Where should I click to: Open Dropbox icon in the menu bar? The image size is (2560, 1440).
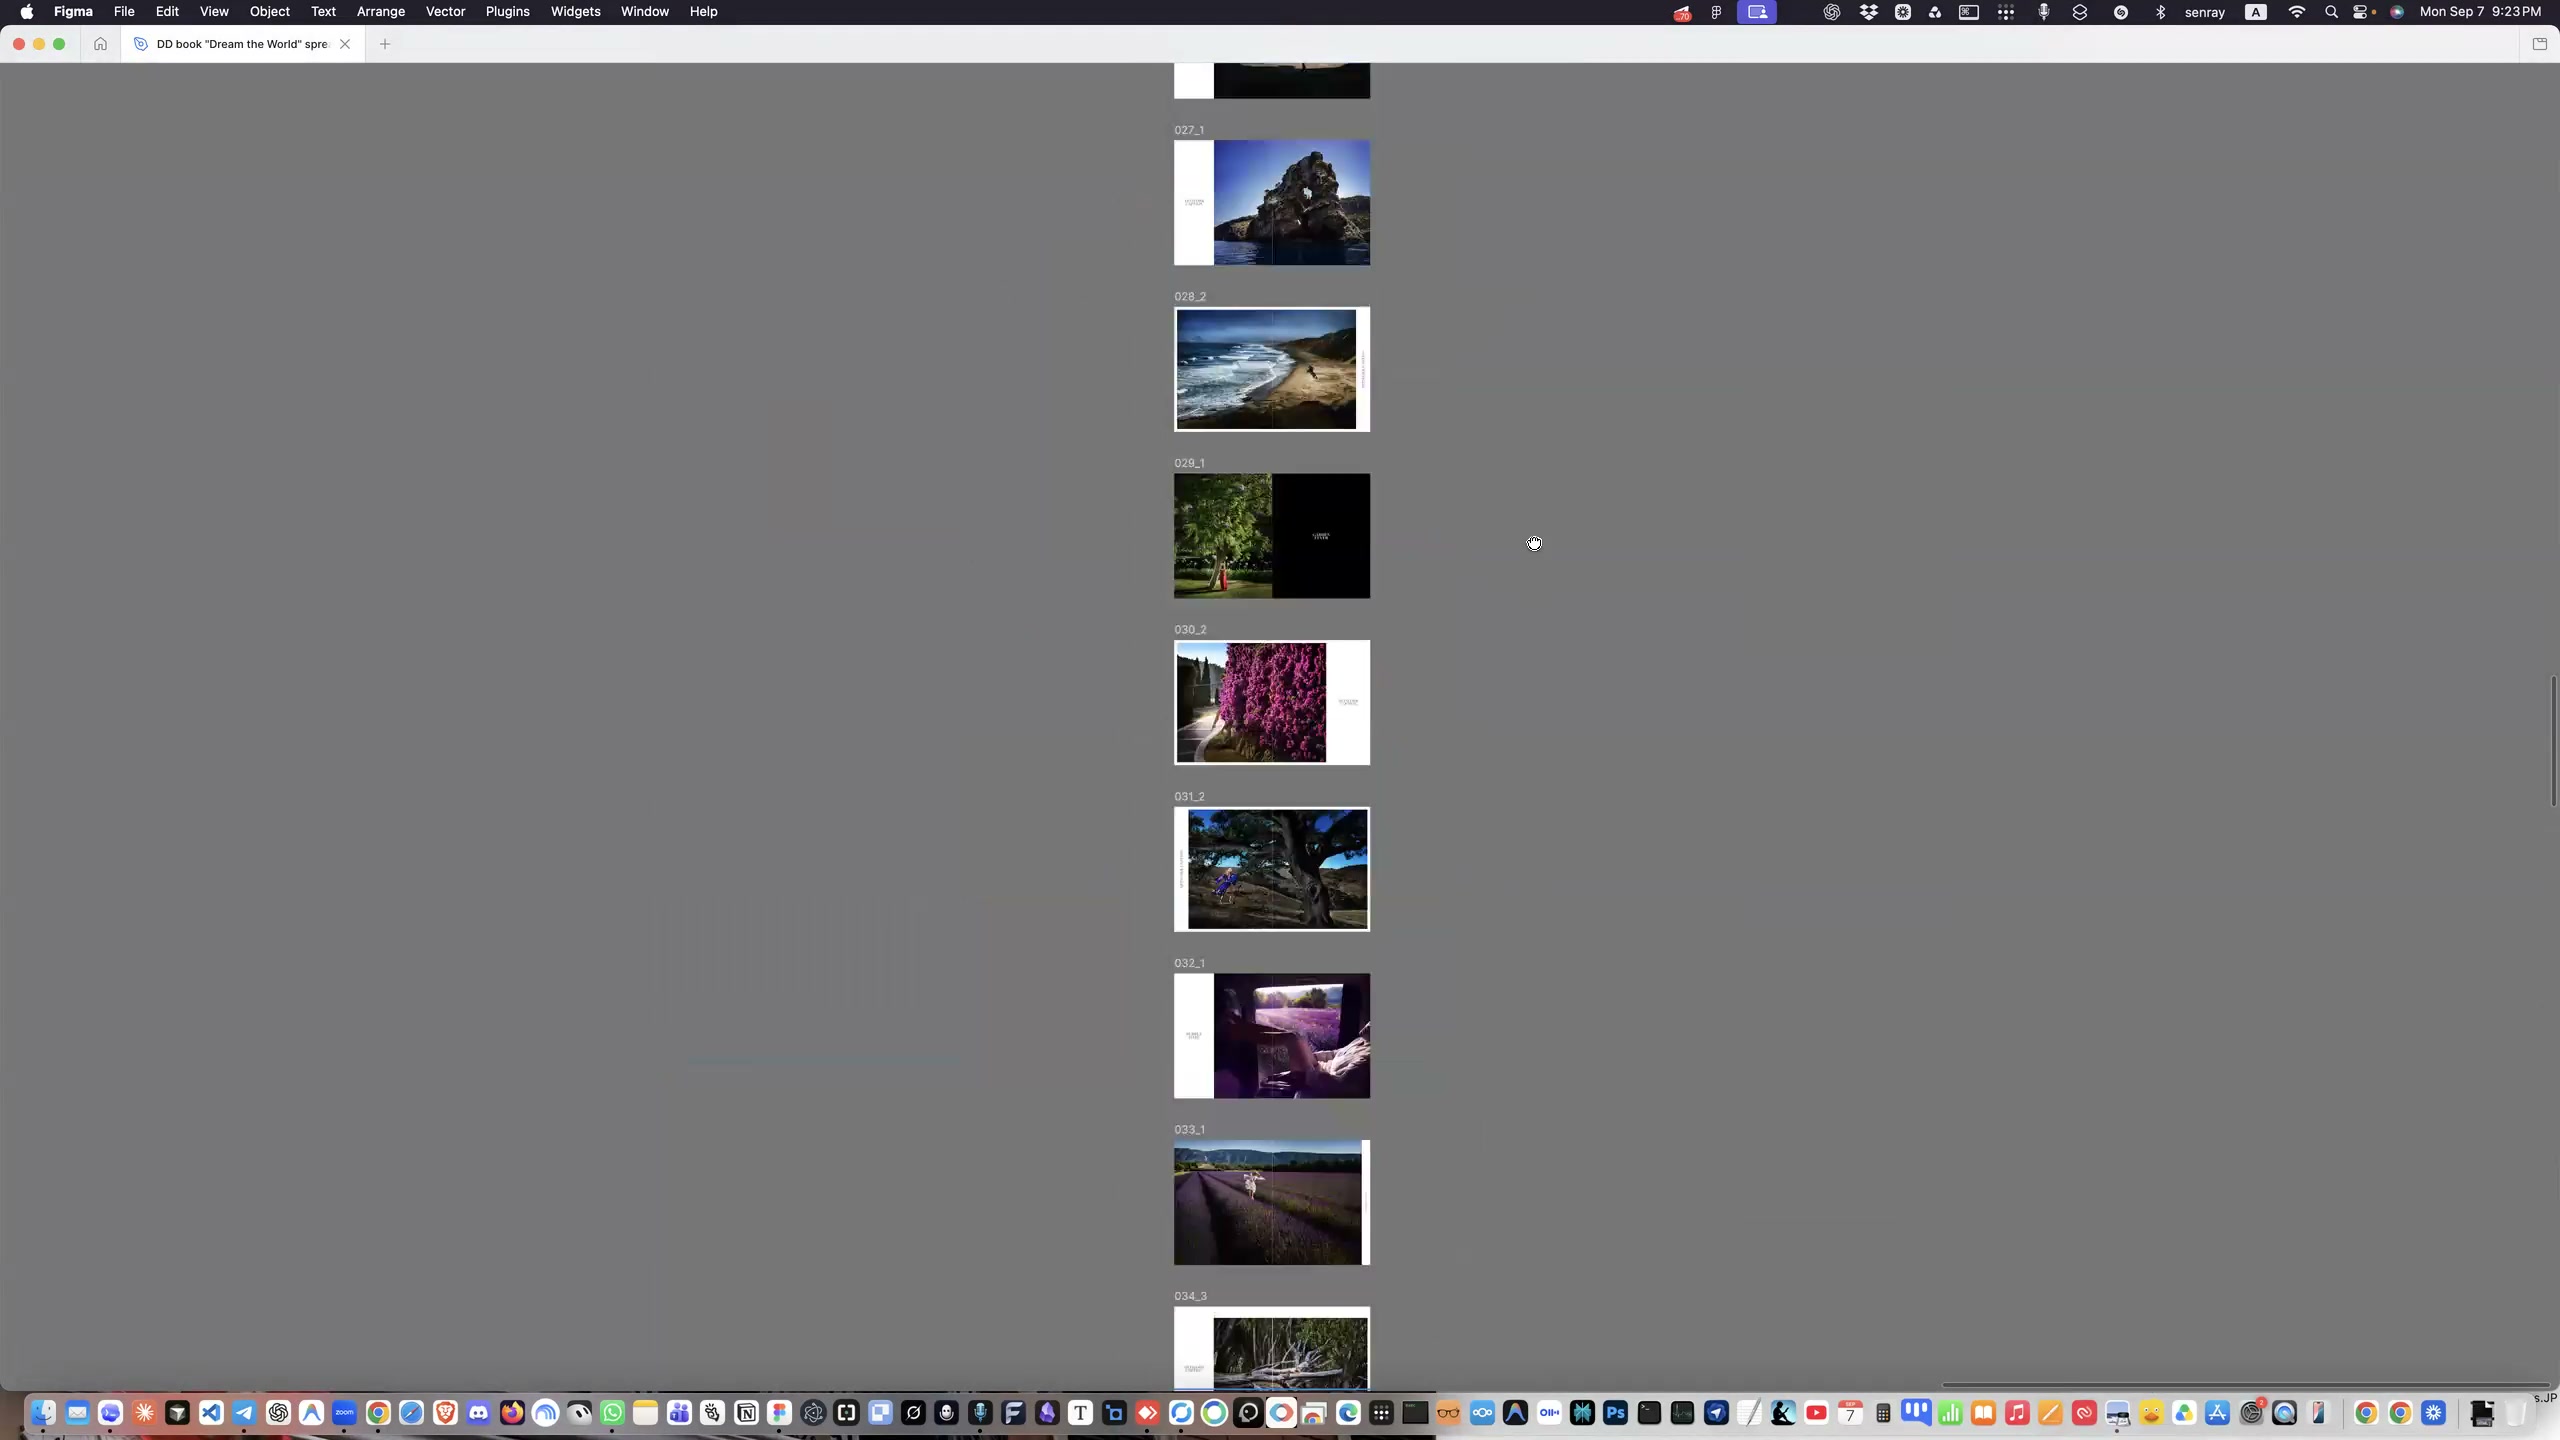[x=1868, y=12]
